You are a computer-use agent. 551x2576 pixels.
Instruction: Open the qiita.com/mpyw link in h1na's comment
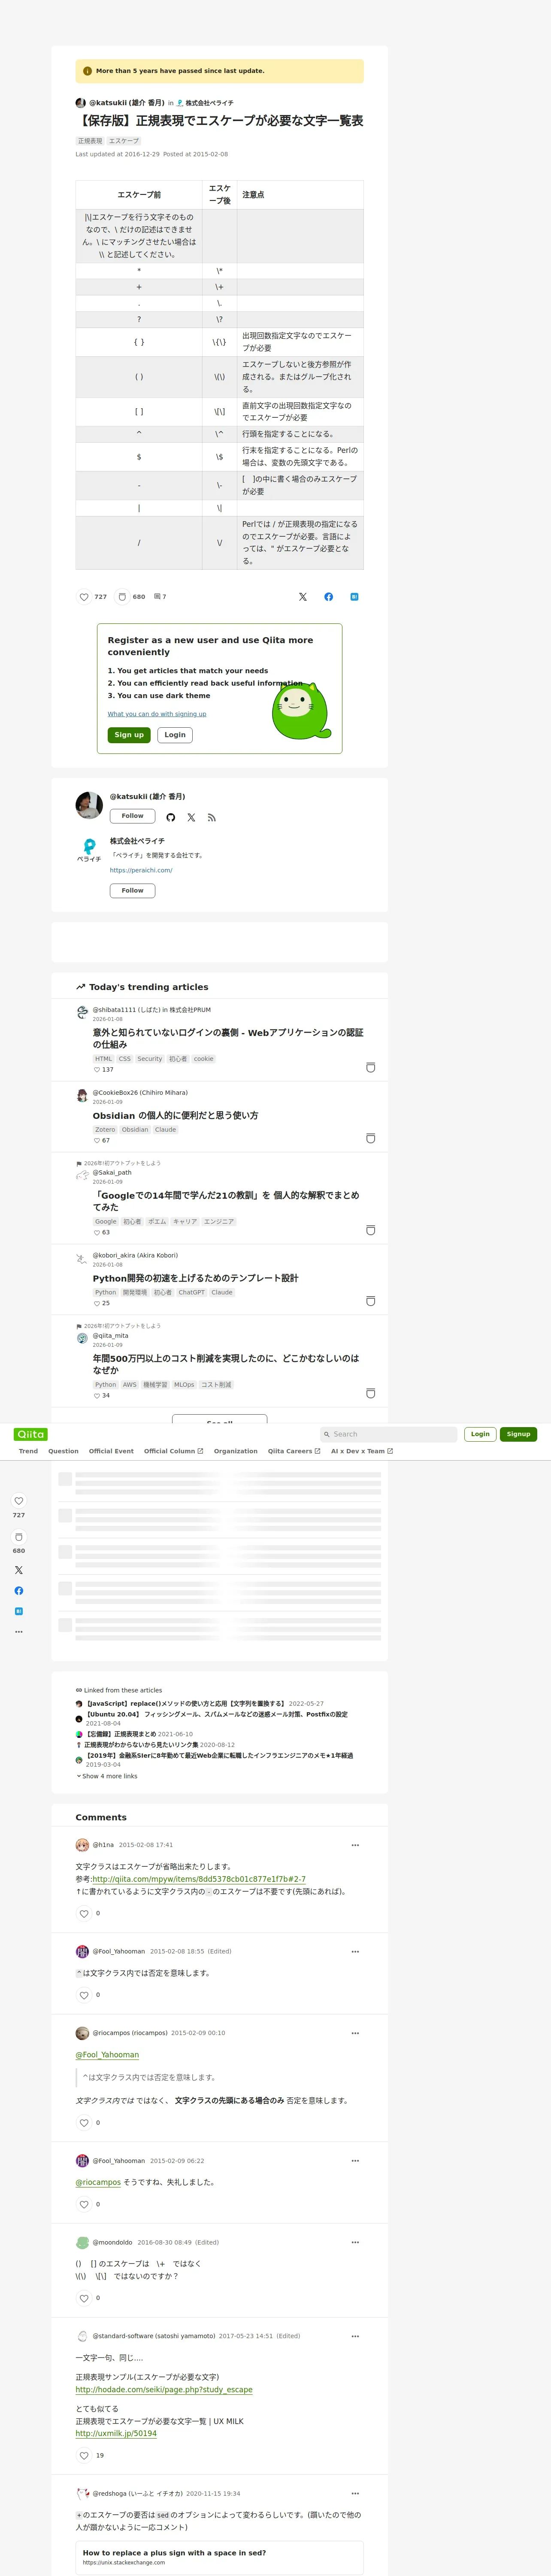coord(199,1879)
